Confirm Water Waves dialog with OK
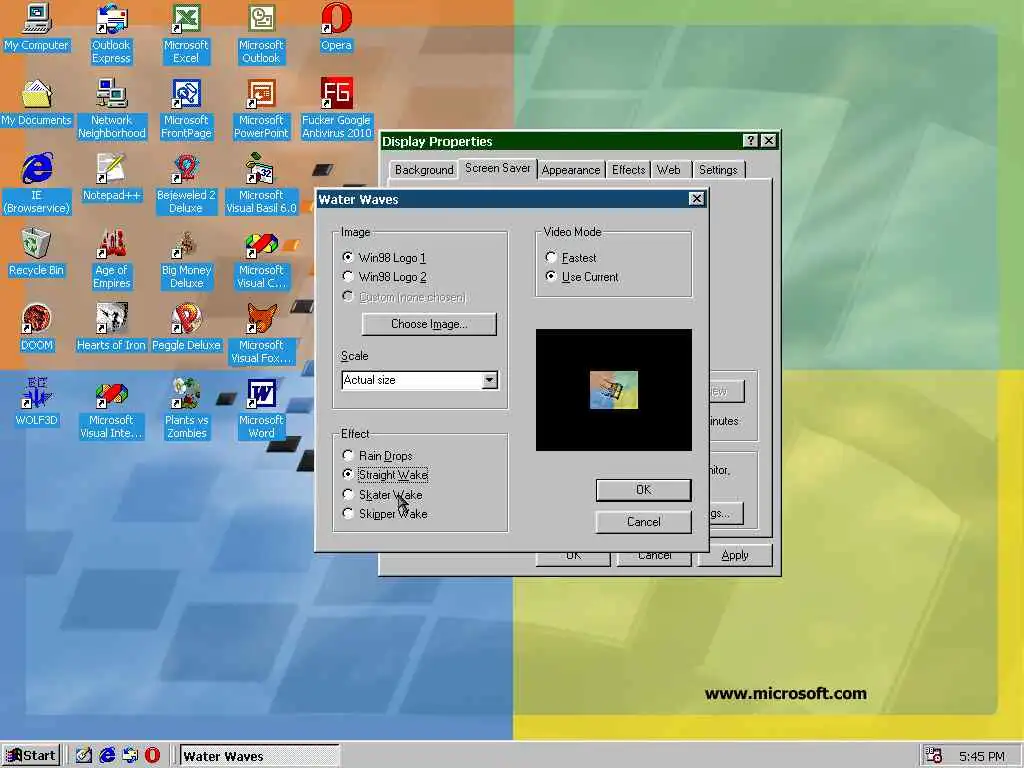The height and width of the screenshot is (768, 1024). tap(643, 490)
